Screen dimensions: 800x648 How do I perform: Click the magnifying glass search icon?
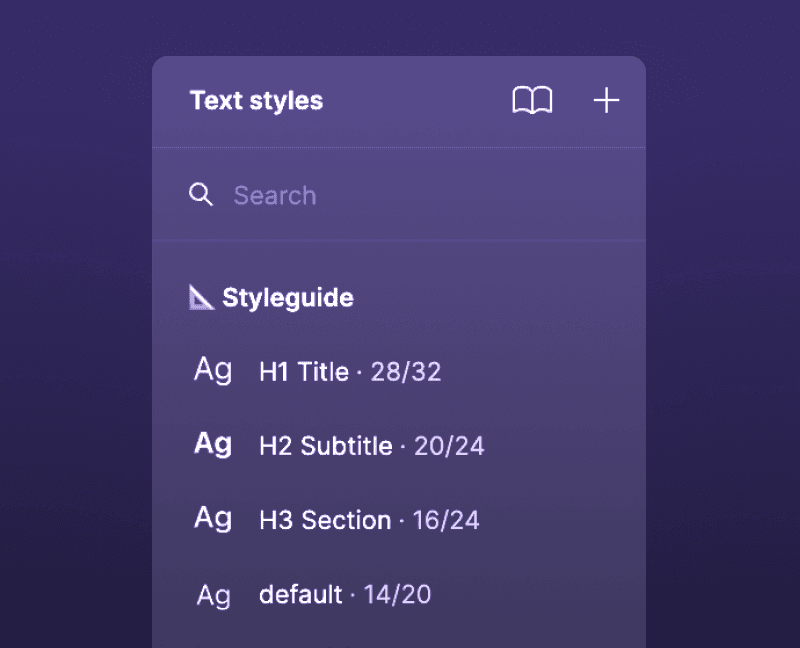click(201, 194)
